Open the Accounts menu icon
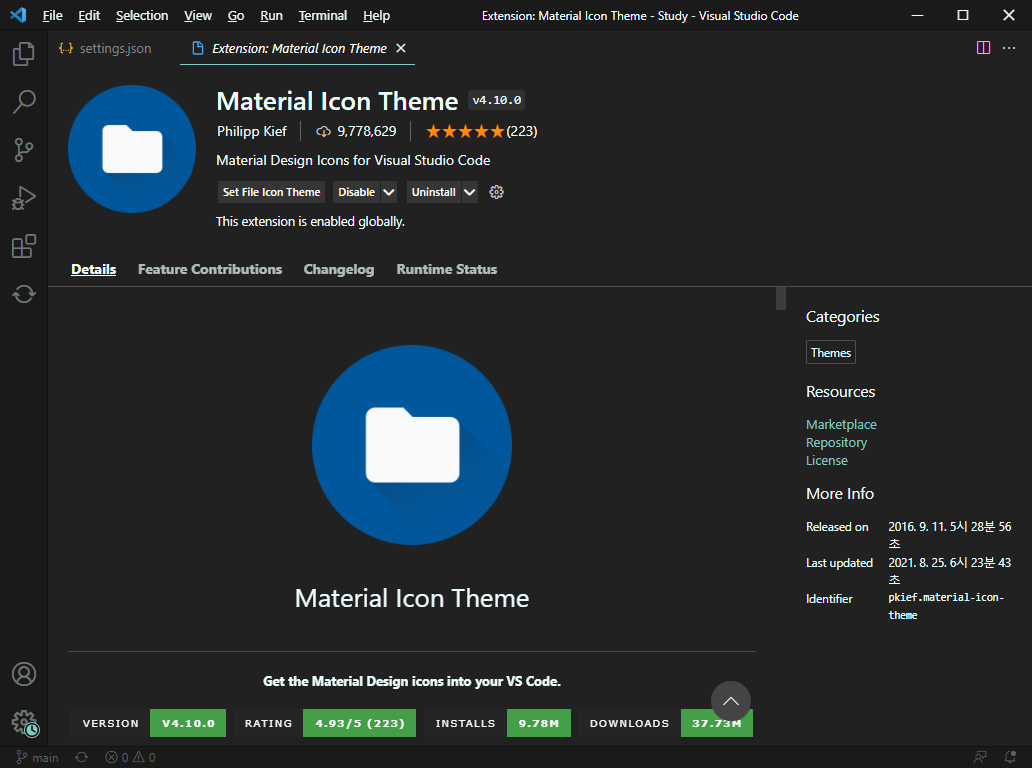1032x768 pixels. click(x=24, y=674)
